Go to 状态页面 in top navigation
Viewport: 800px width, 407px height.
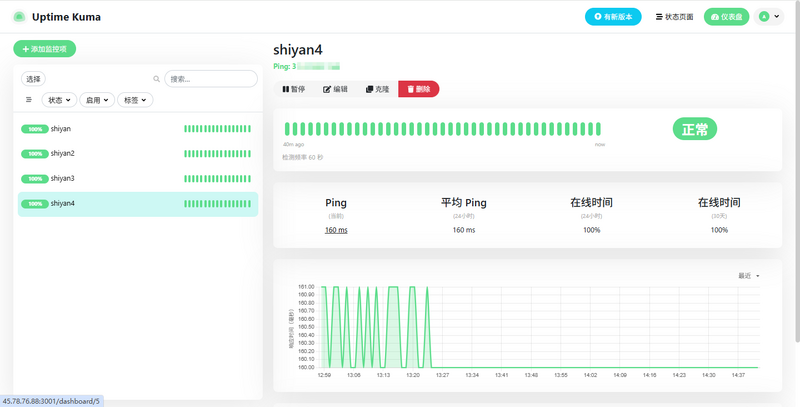coord(674,17)
